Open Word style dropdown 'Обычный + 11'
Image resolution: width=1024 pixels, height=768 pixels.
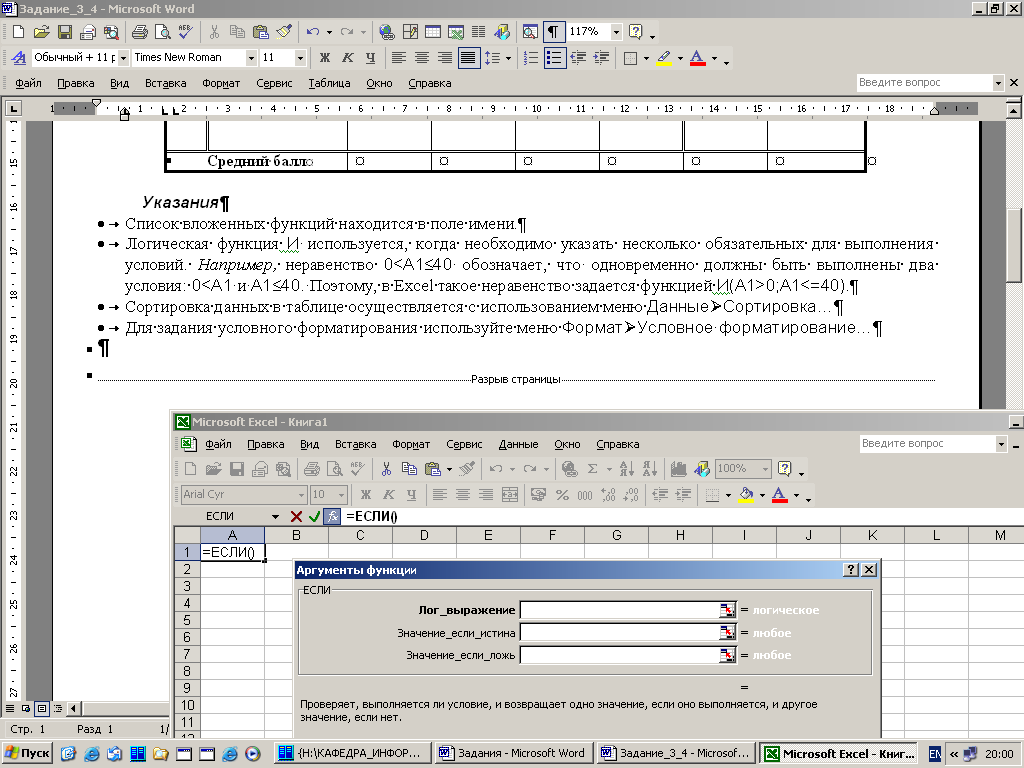click(123, 57)
